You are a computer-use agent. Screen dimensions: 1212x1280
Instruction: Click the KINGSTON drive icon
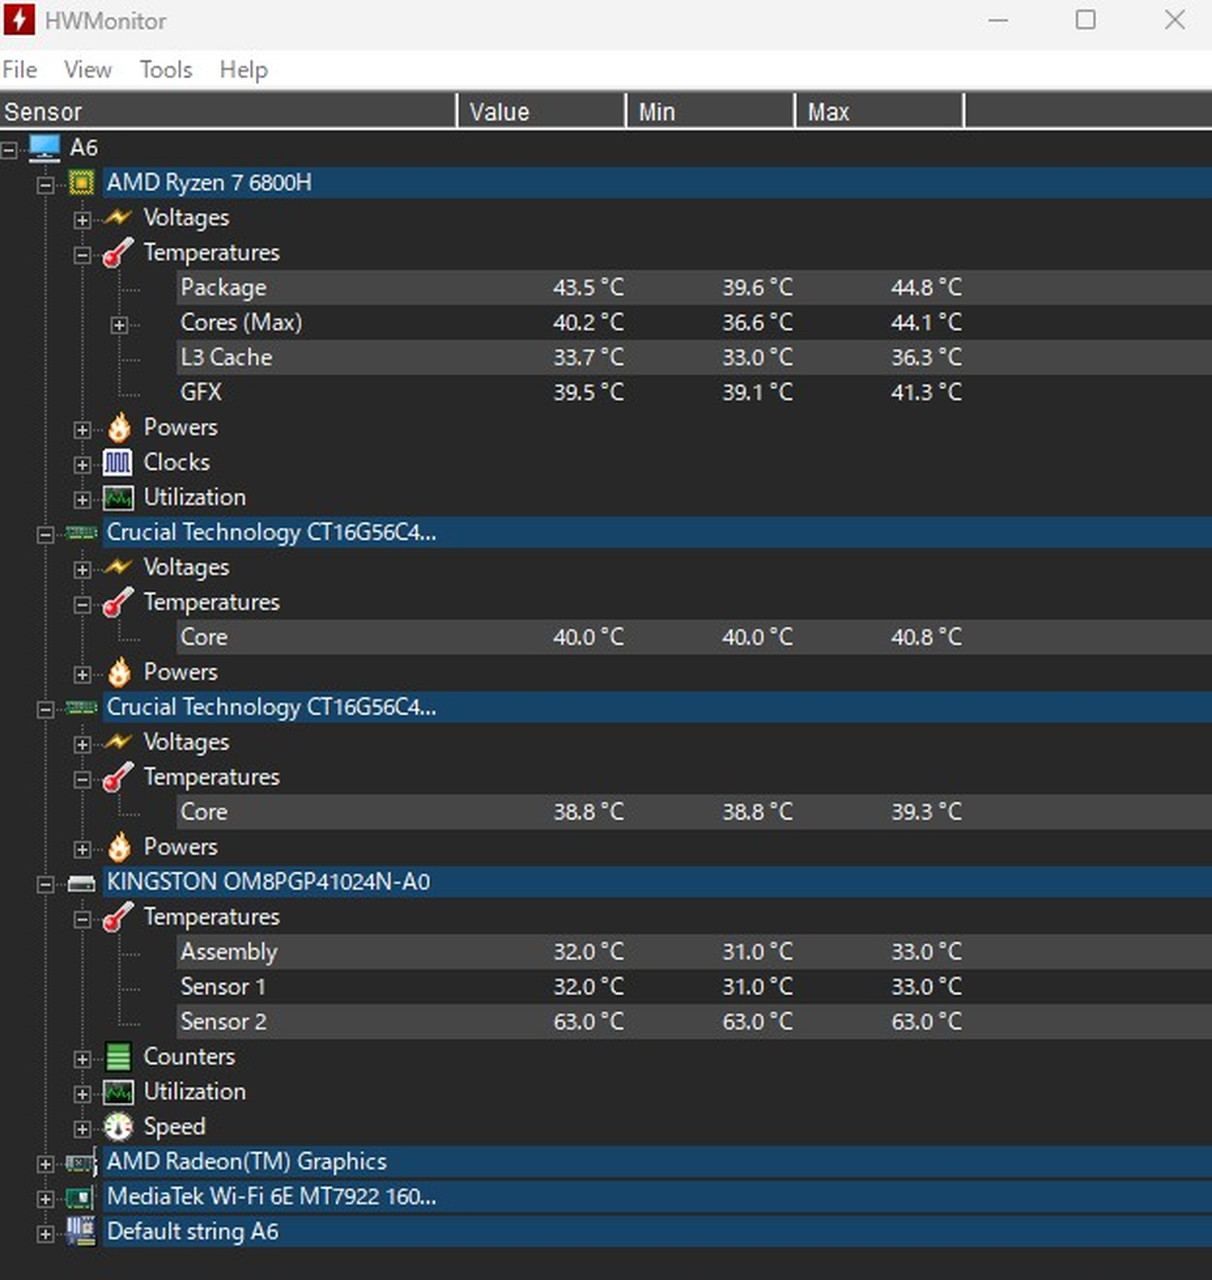(81, 883)
